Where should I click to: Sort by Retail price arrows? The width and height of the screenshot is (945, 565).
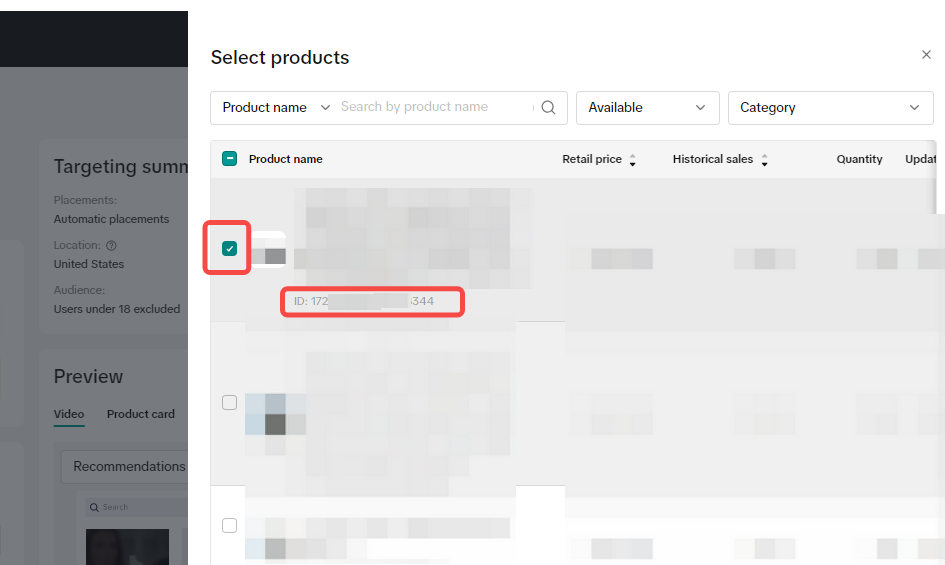pos(632,160)
